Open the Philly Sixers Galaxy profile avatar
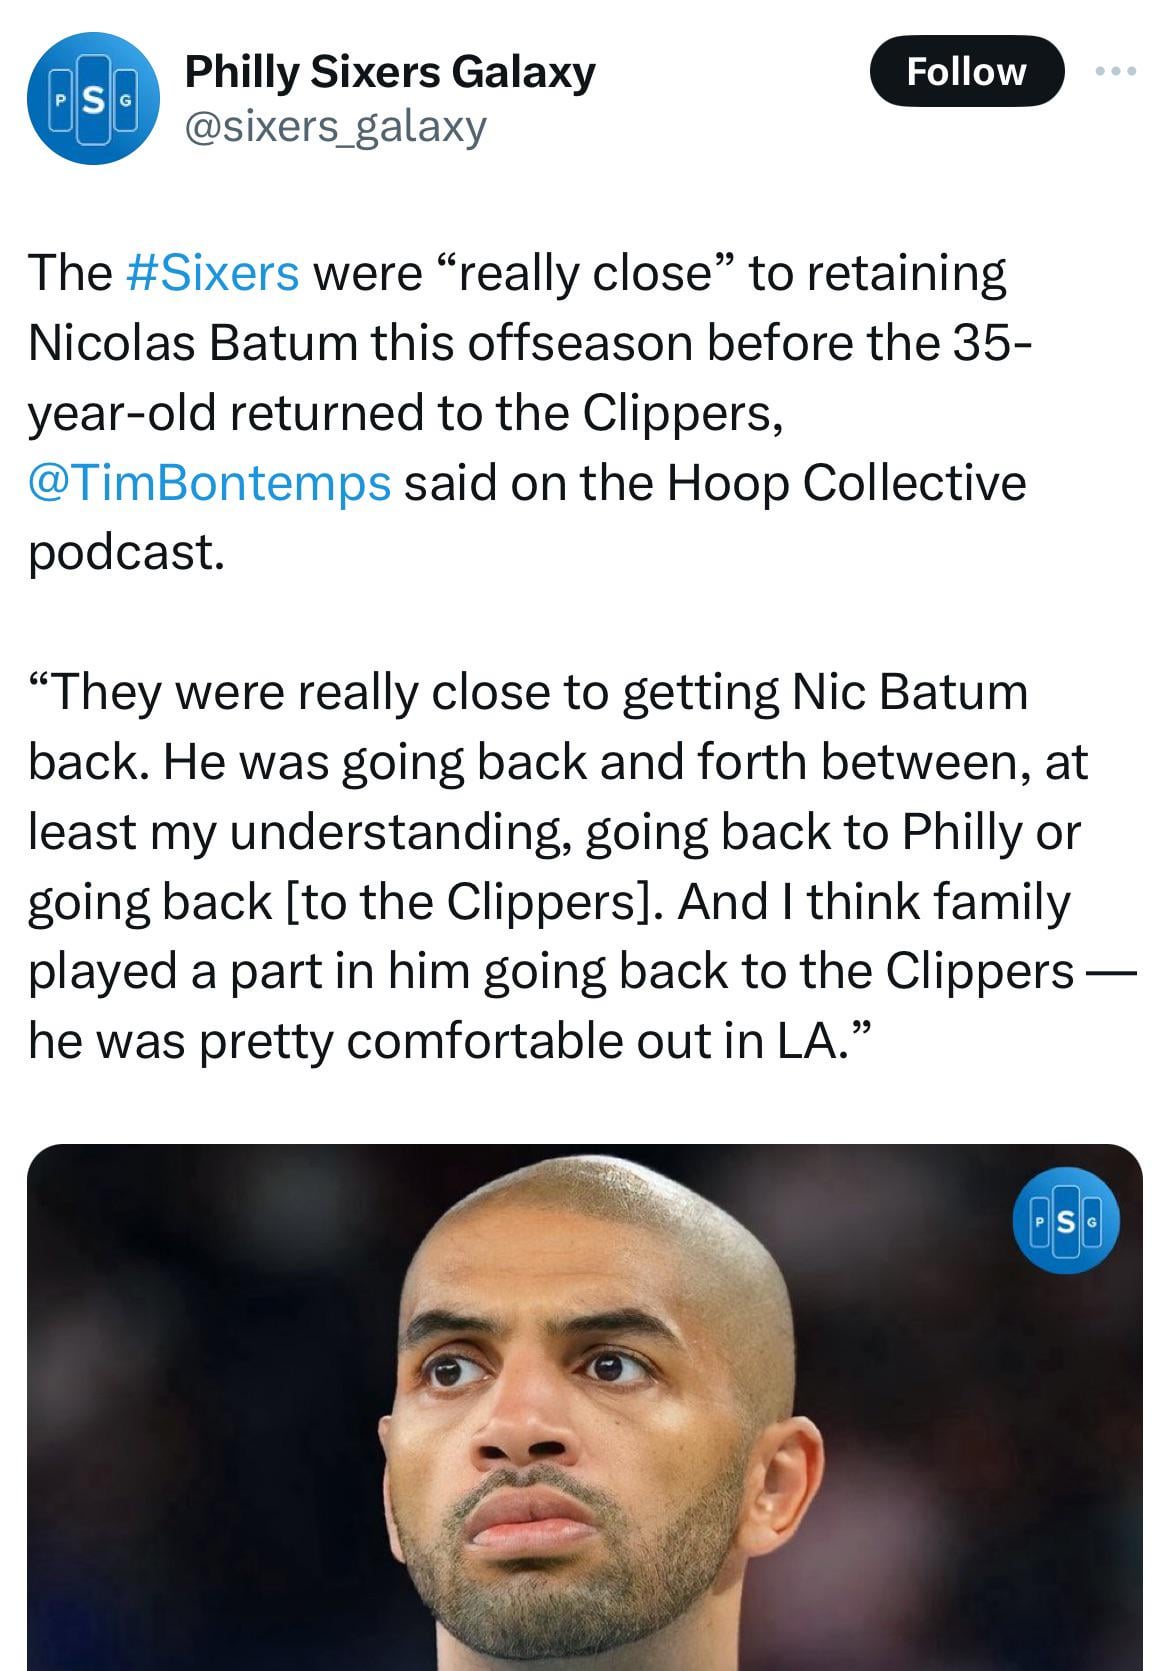The height and width of the screenshot is (1671, 1170). [x=91, y=98]
